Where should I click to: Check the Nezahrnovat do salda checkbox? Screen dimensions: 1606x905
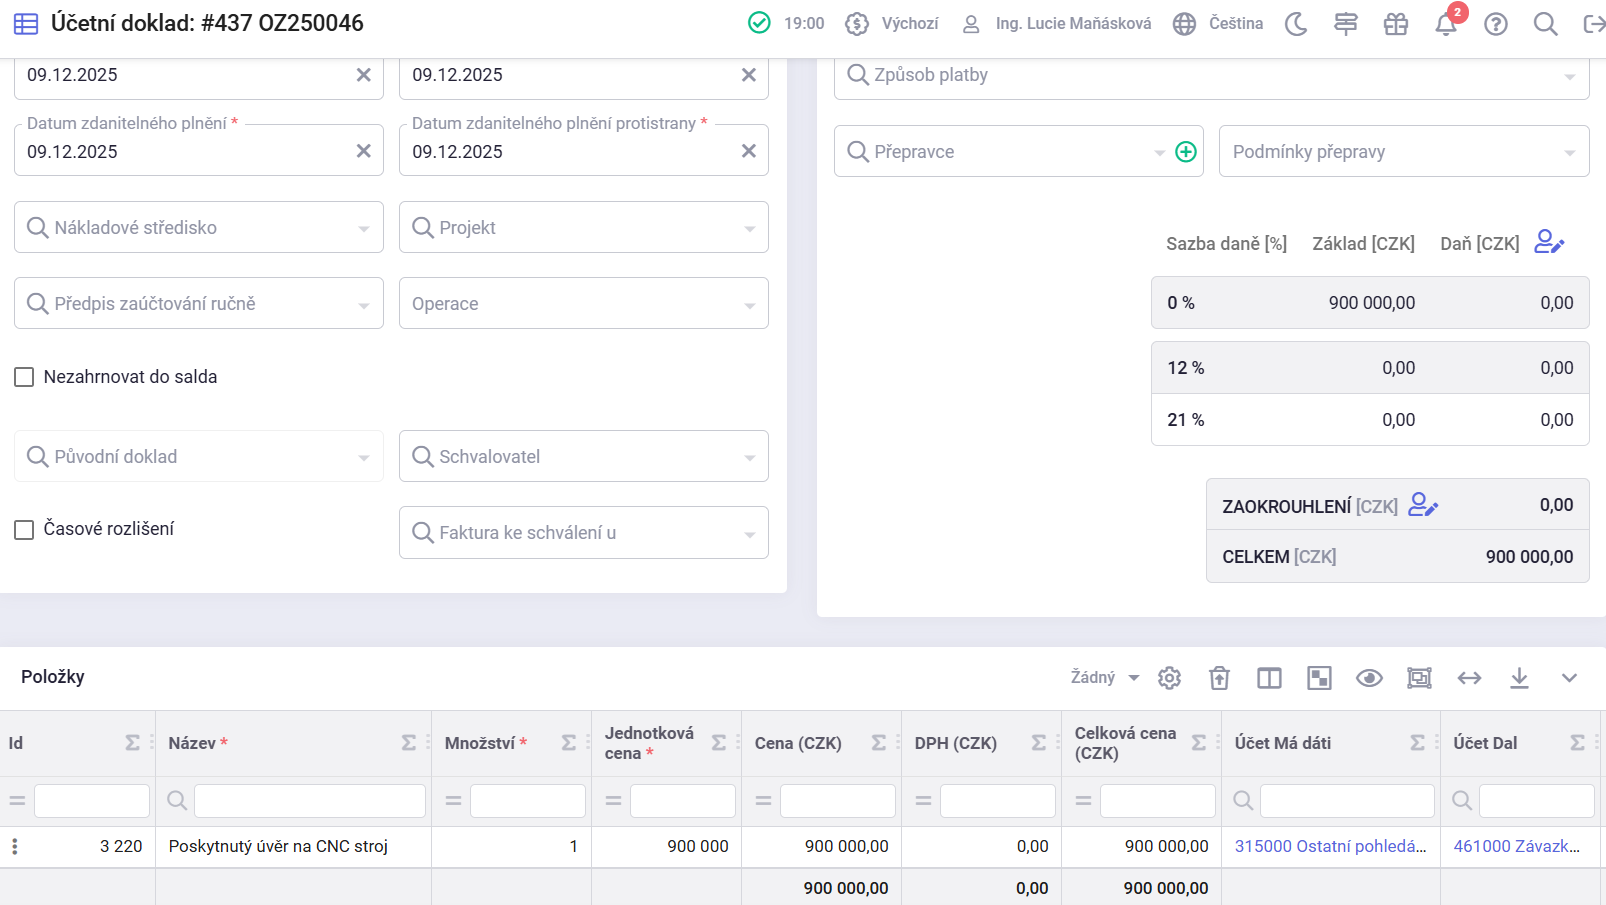[24, 377]
